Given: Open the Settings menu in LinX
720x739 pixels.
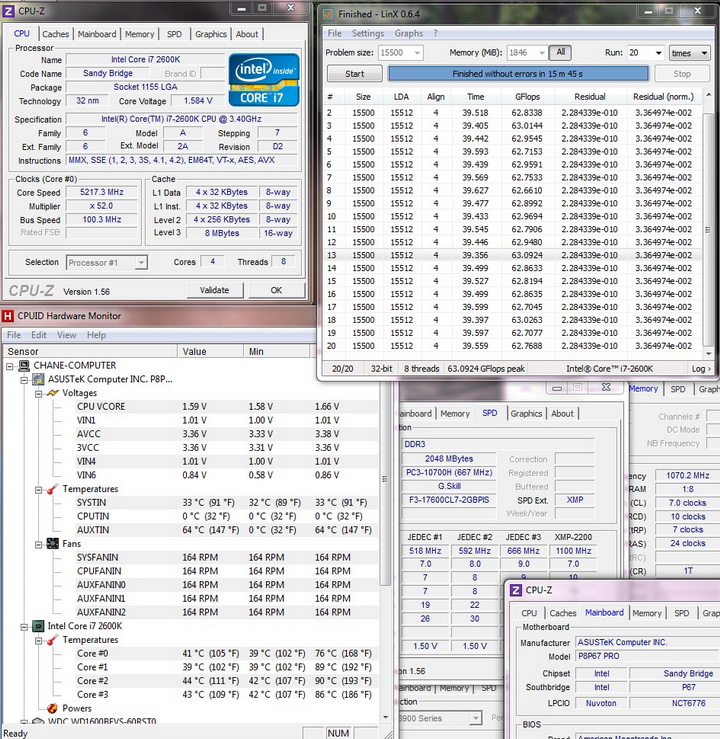Looking at the screenshot, I should point(368,33).
